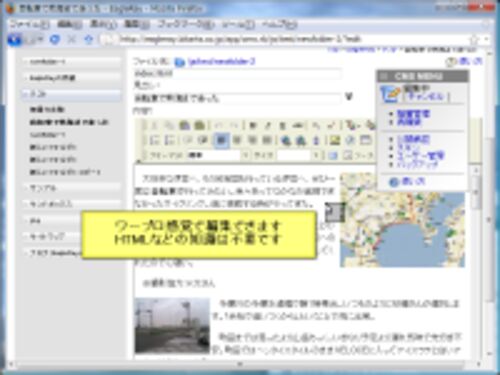This screenshot has height=375, width=500.
Task: Go to Firefox home page icon
Action: point(88,40)
